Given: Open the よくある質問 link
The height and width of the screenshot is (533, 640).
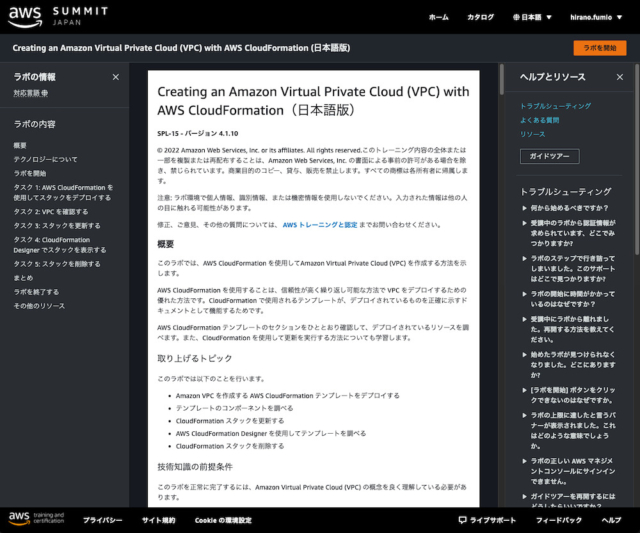Looking at the screenshot, I should click(x=540, y=120).
